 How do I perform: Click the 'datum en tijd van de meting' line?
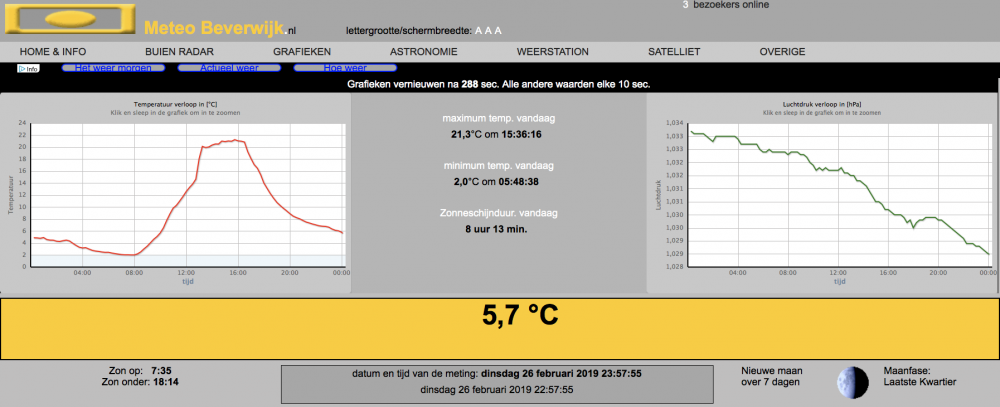(x=497, y=374)
